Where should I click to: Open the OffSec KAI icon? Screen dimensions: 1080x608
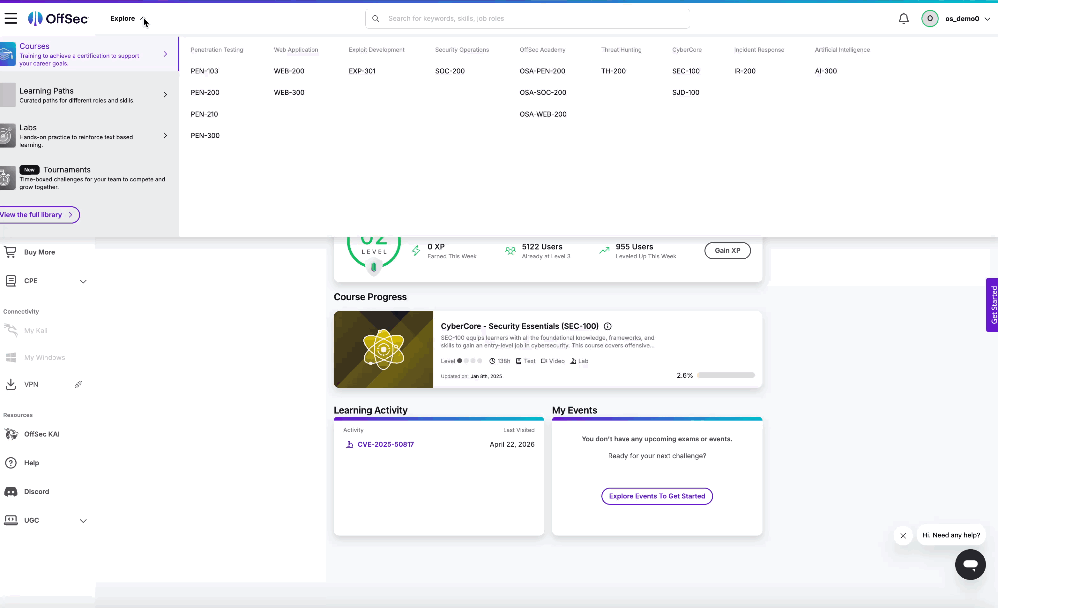click(10, 434)
